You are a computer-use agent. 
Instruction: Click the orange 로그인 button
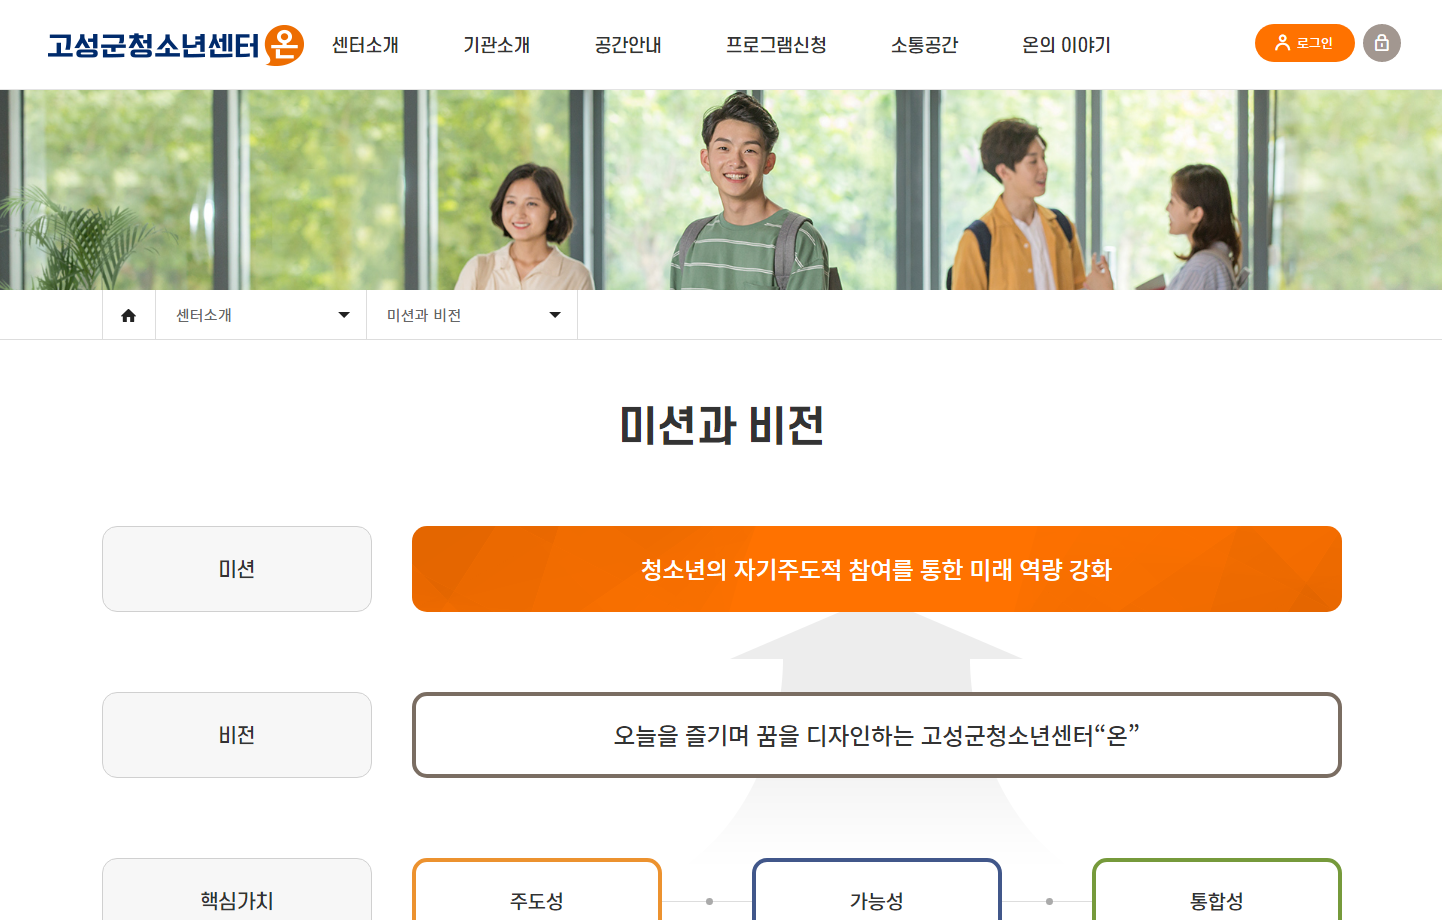(1304, 43)
